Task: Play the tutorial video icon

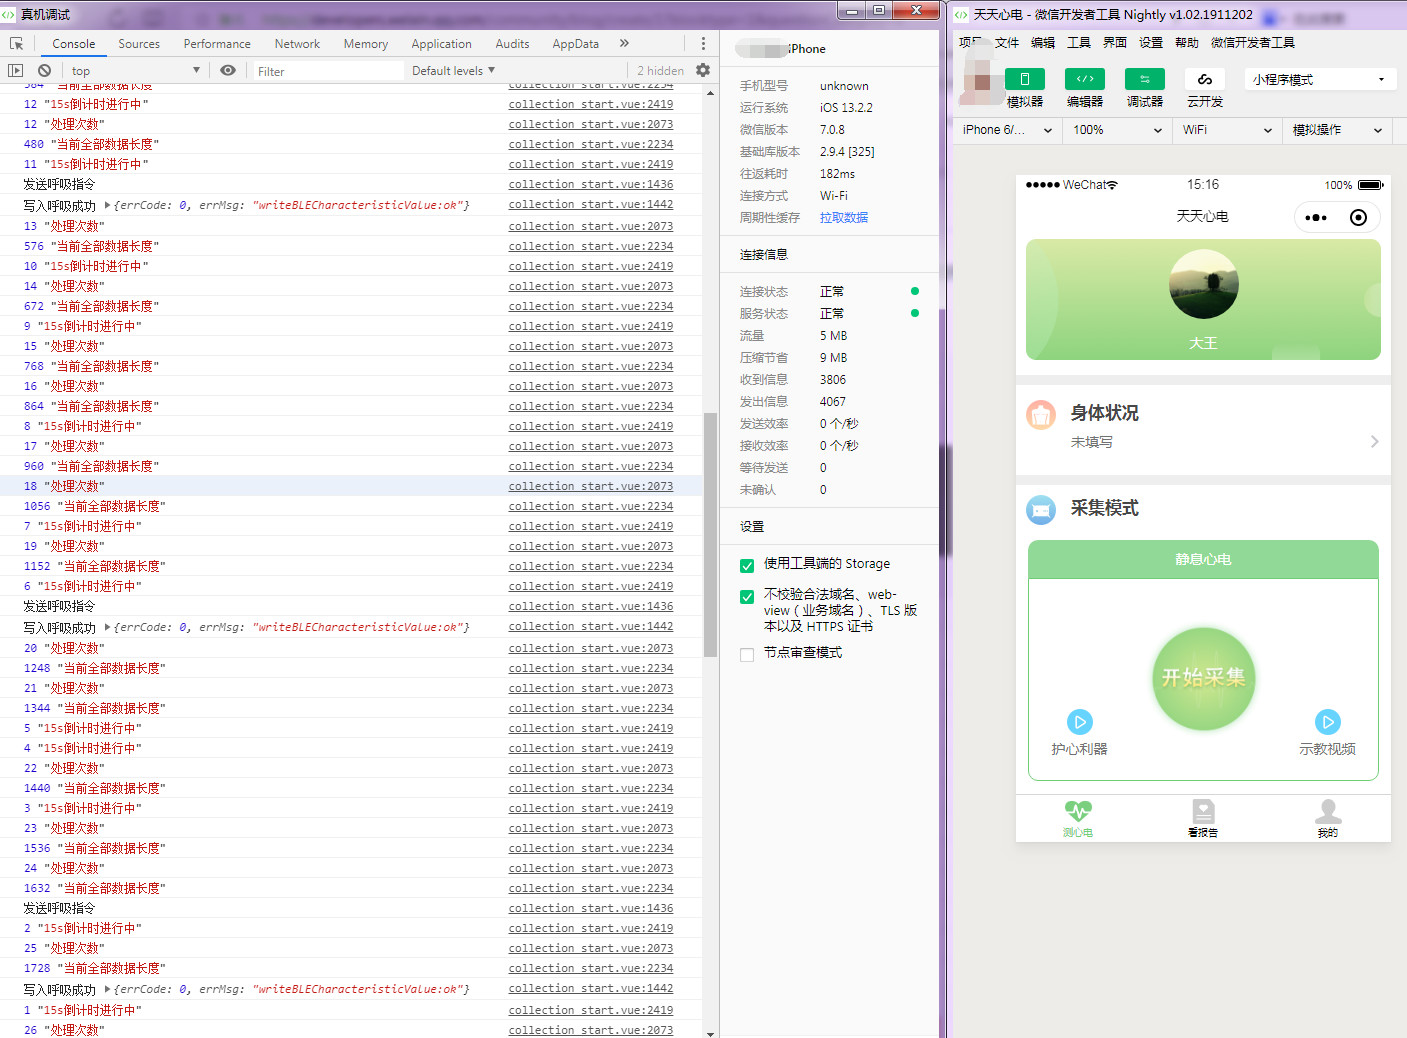Action: click(x=1327, y=722)
